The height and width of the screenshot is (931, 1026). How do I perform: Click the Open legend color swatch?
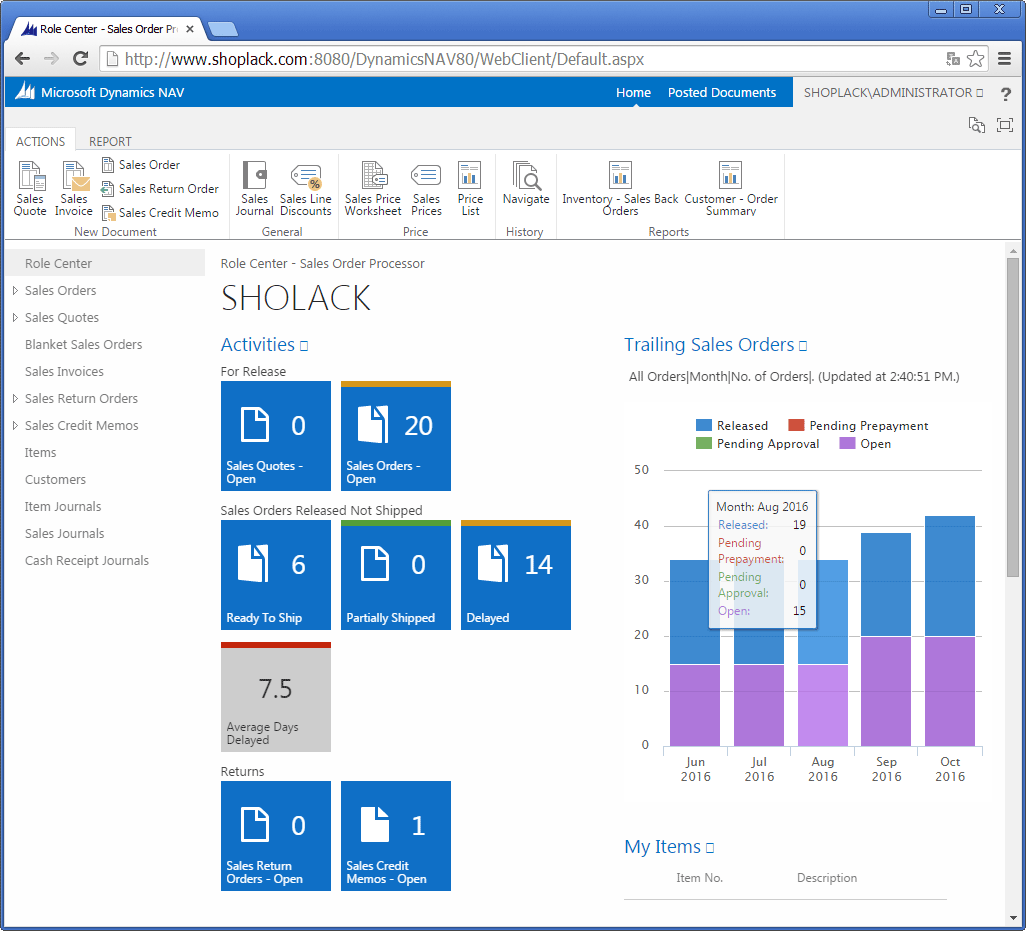point(847,444)
